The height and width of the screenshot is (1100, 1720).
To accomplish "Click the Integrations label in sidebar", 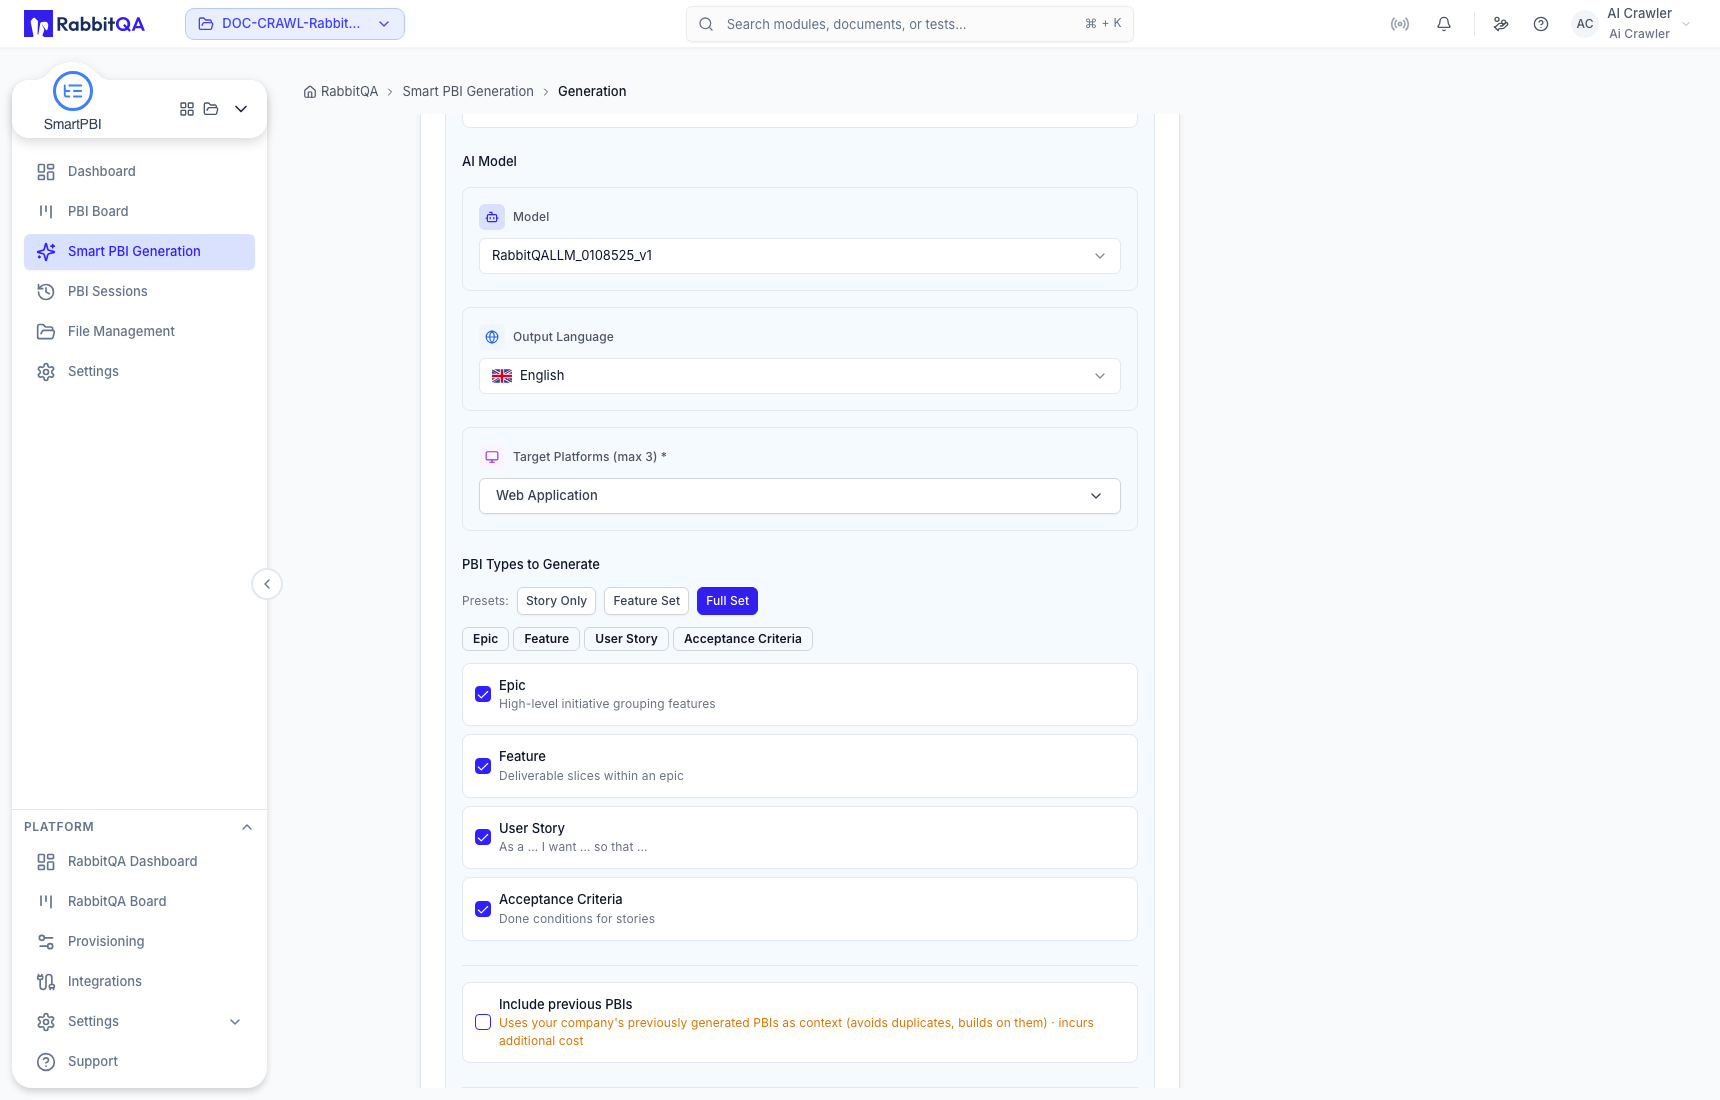I will click(105, 981).
